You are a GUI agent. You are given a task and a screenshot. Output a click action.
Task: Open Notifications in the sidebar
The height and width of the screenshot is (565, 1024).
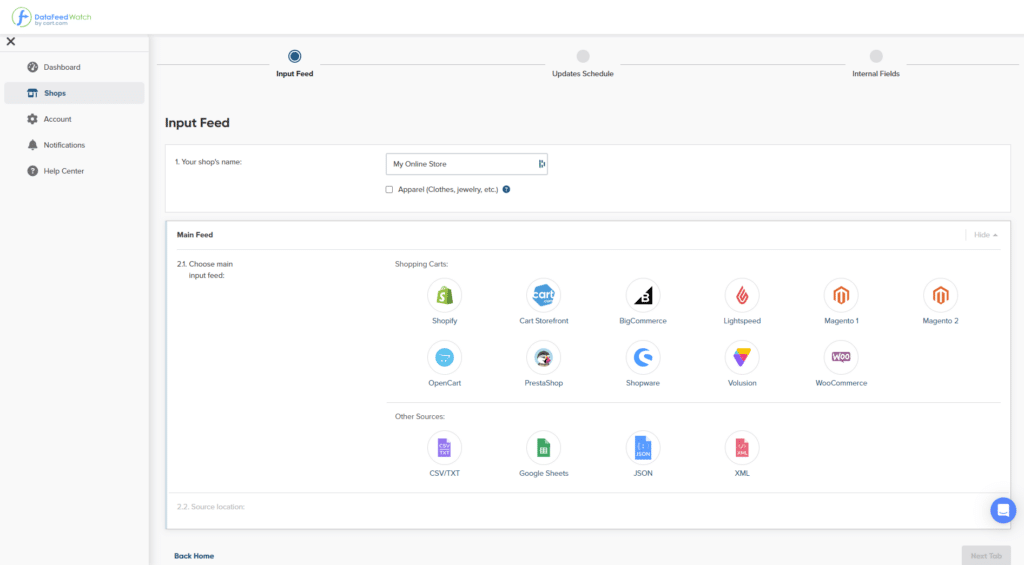click(74, 145)
